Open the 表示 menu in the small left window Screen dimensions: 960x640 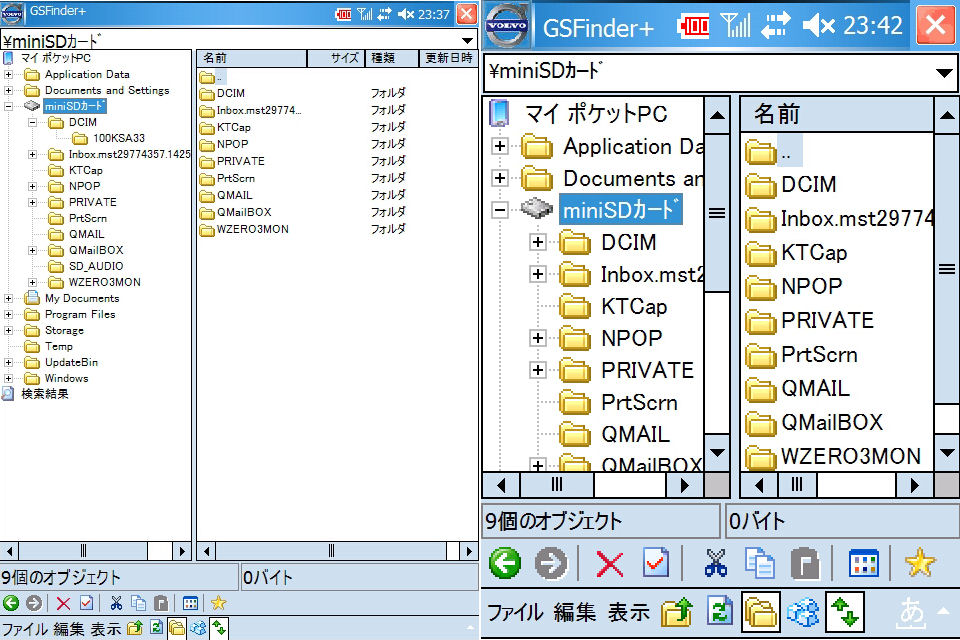(106, 629)
